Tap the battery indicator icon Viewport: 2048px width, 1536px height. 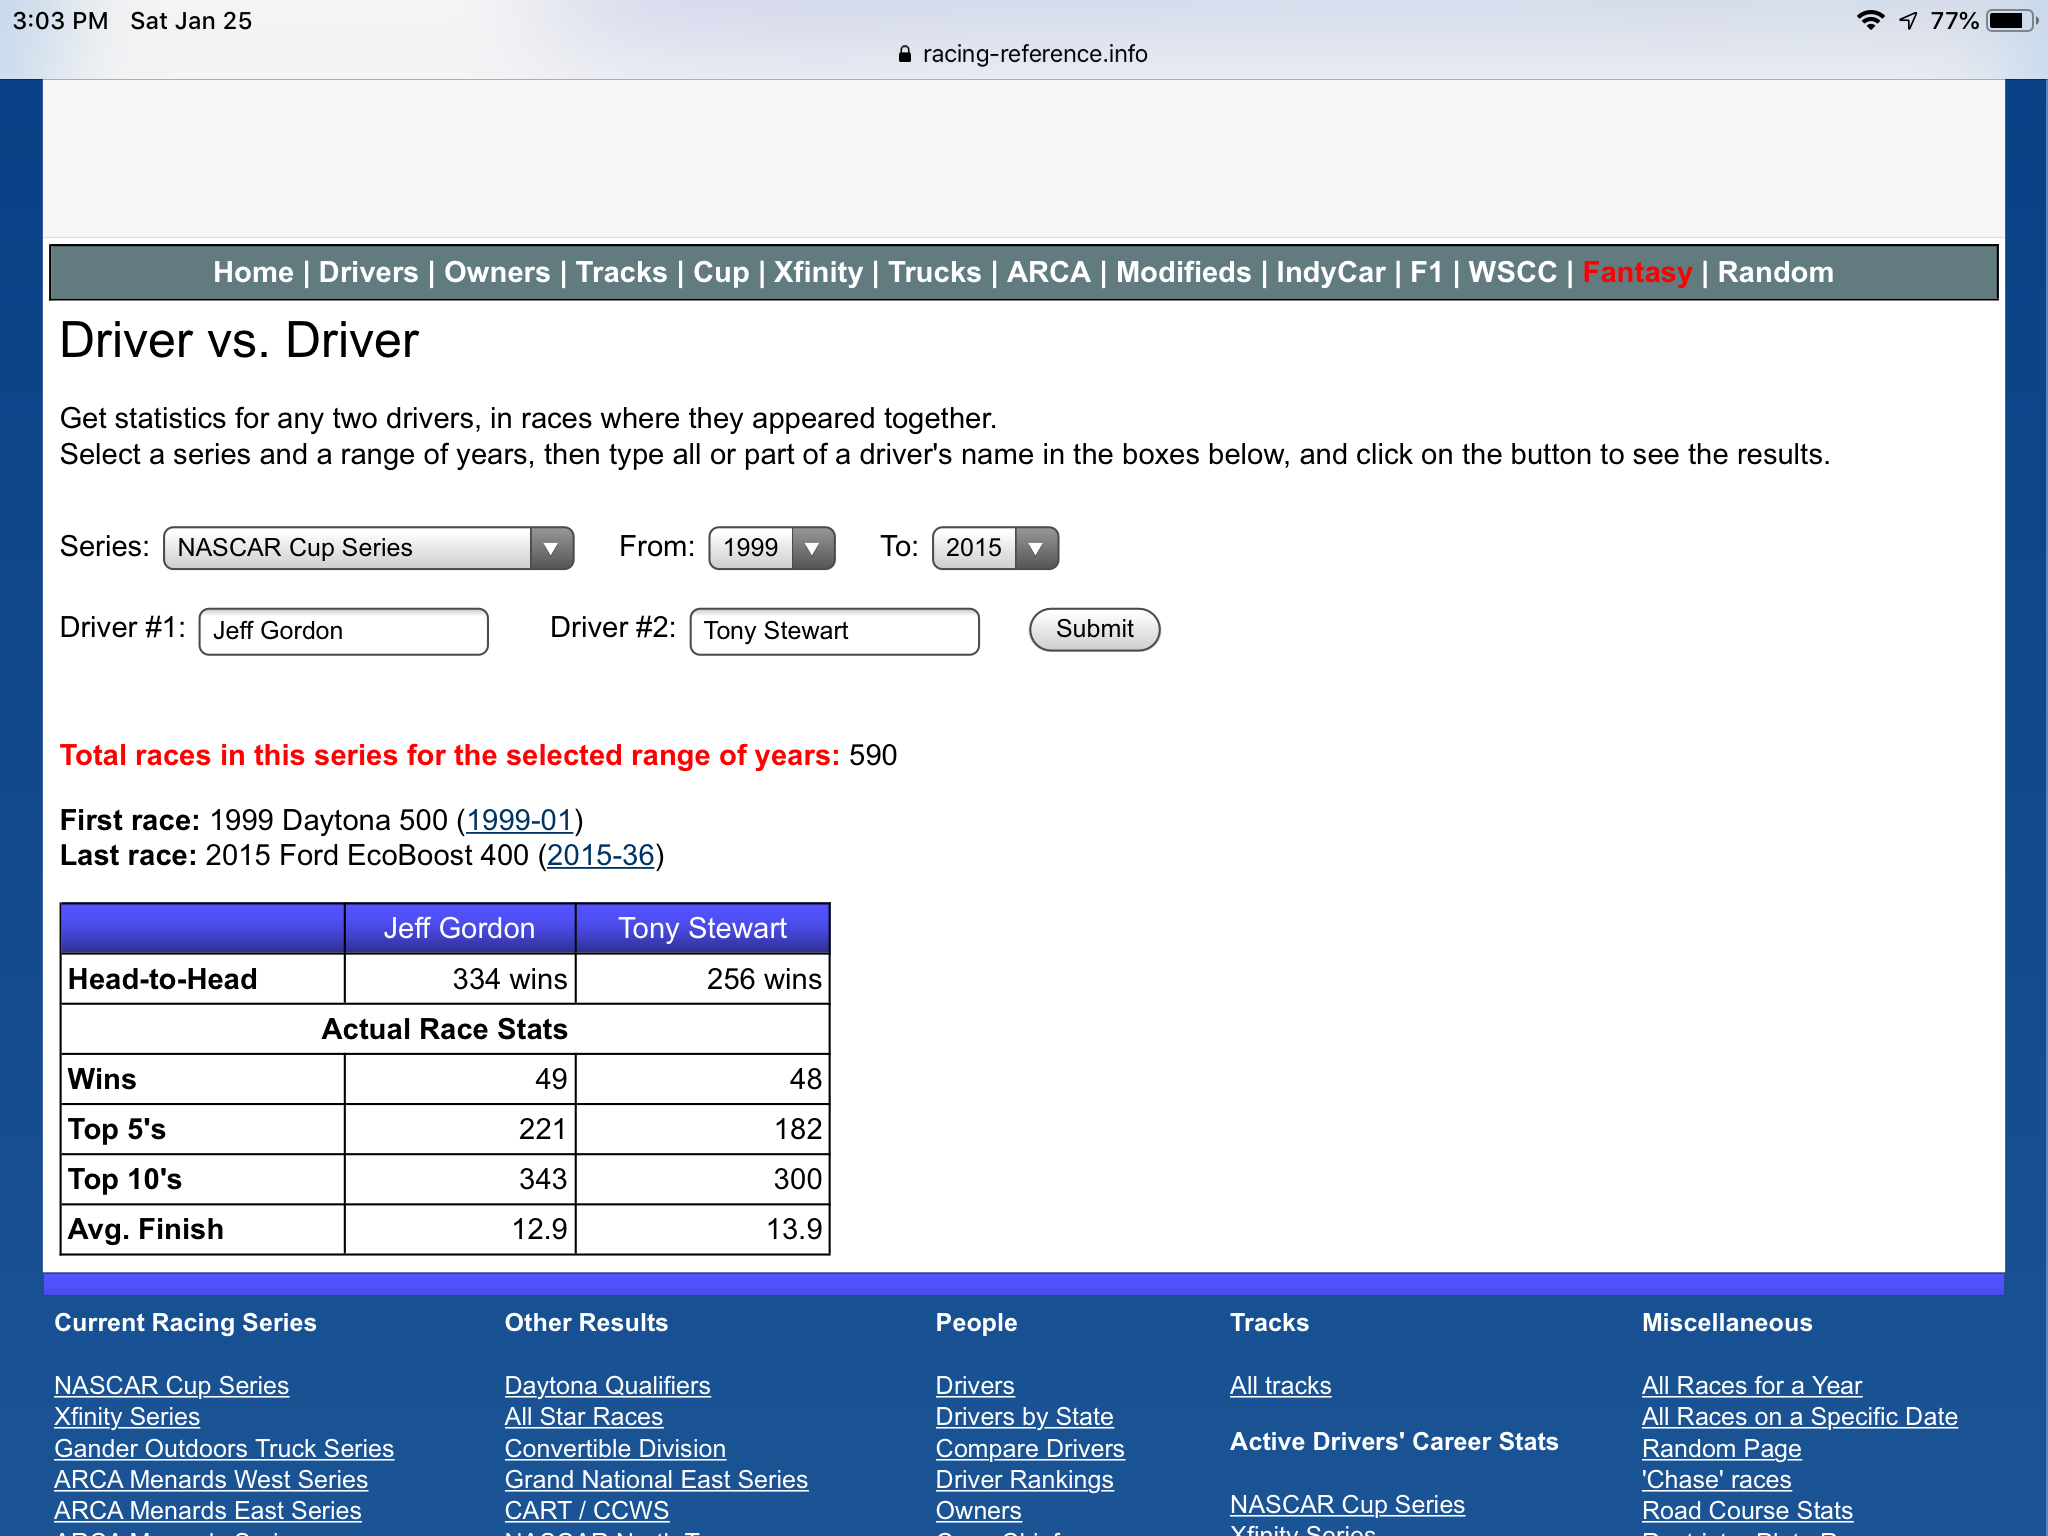coord(2011,20)
